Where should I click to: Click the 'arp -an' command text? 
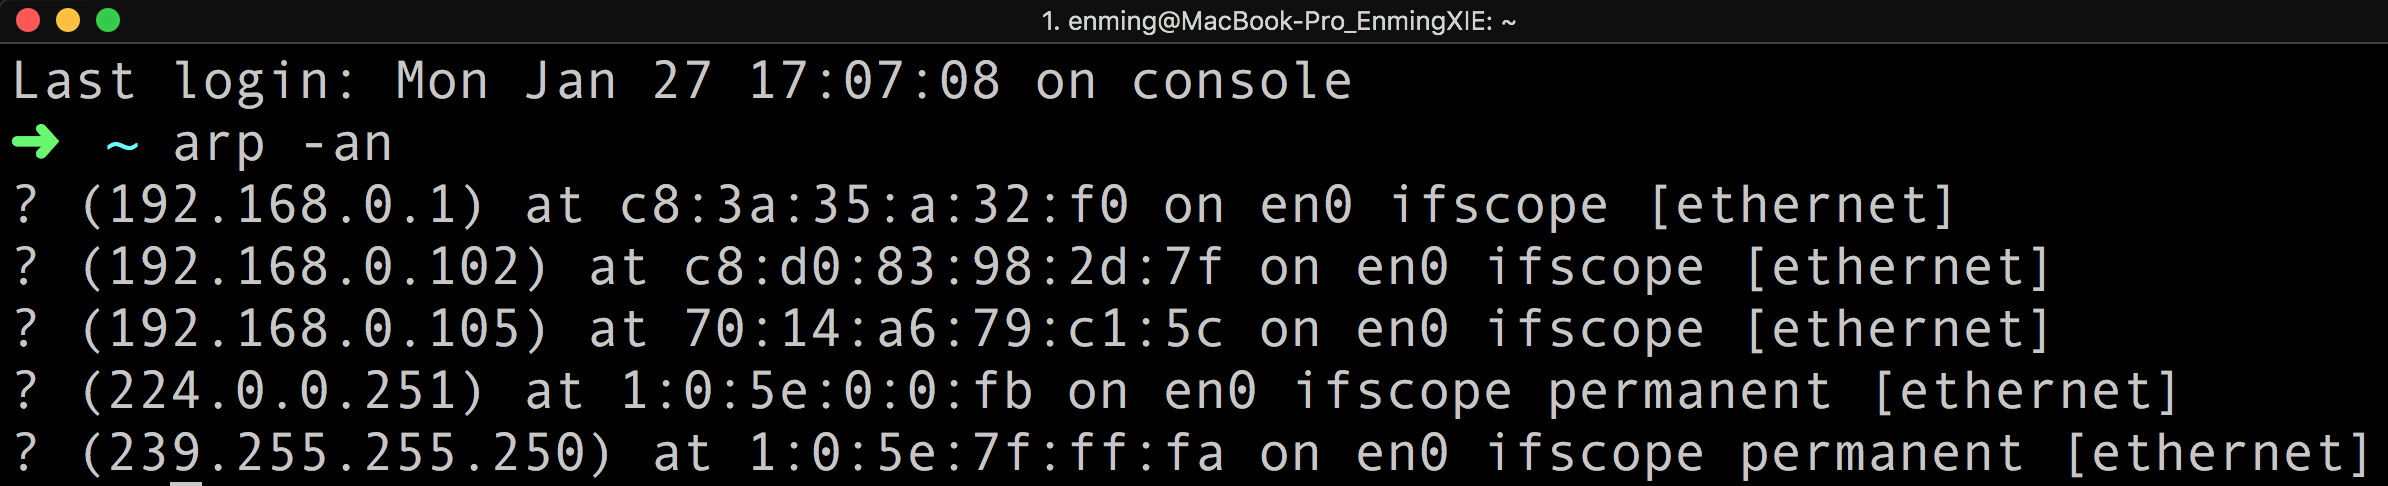pyautogui.click(x=282, y=144)
